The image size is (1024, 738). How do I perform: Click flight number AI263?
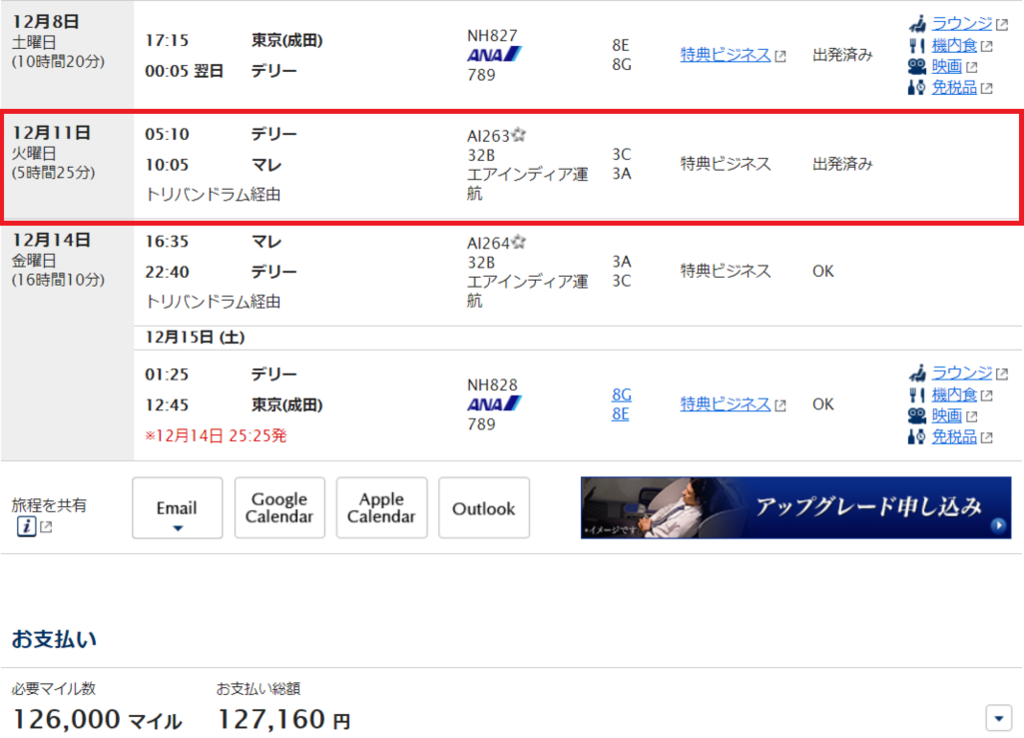[488, 136]
